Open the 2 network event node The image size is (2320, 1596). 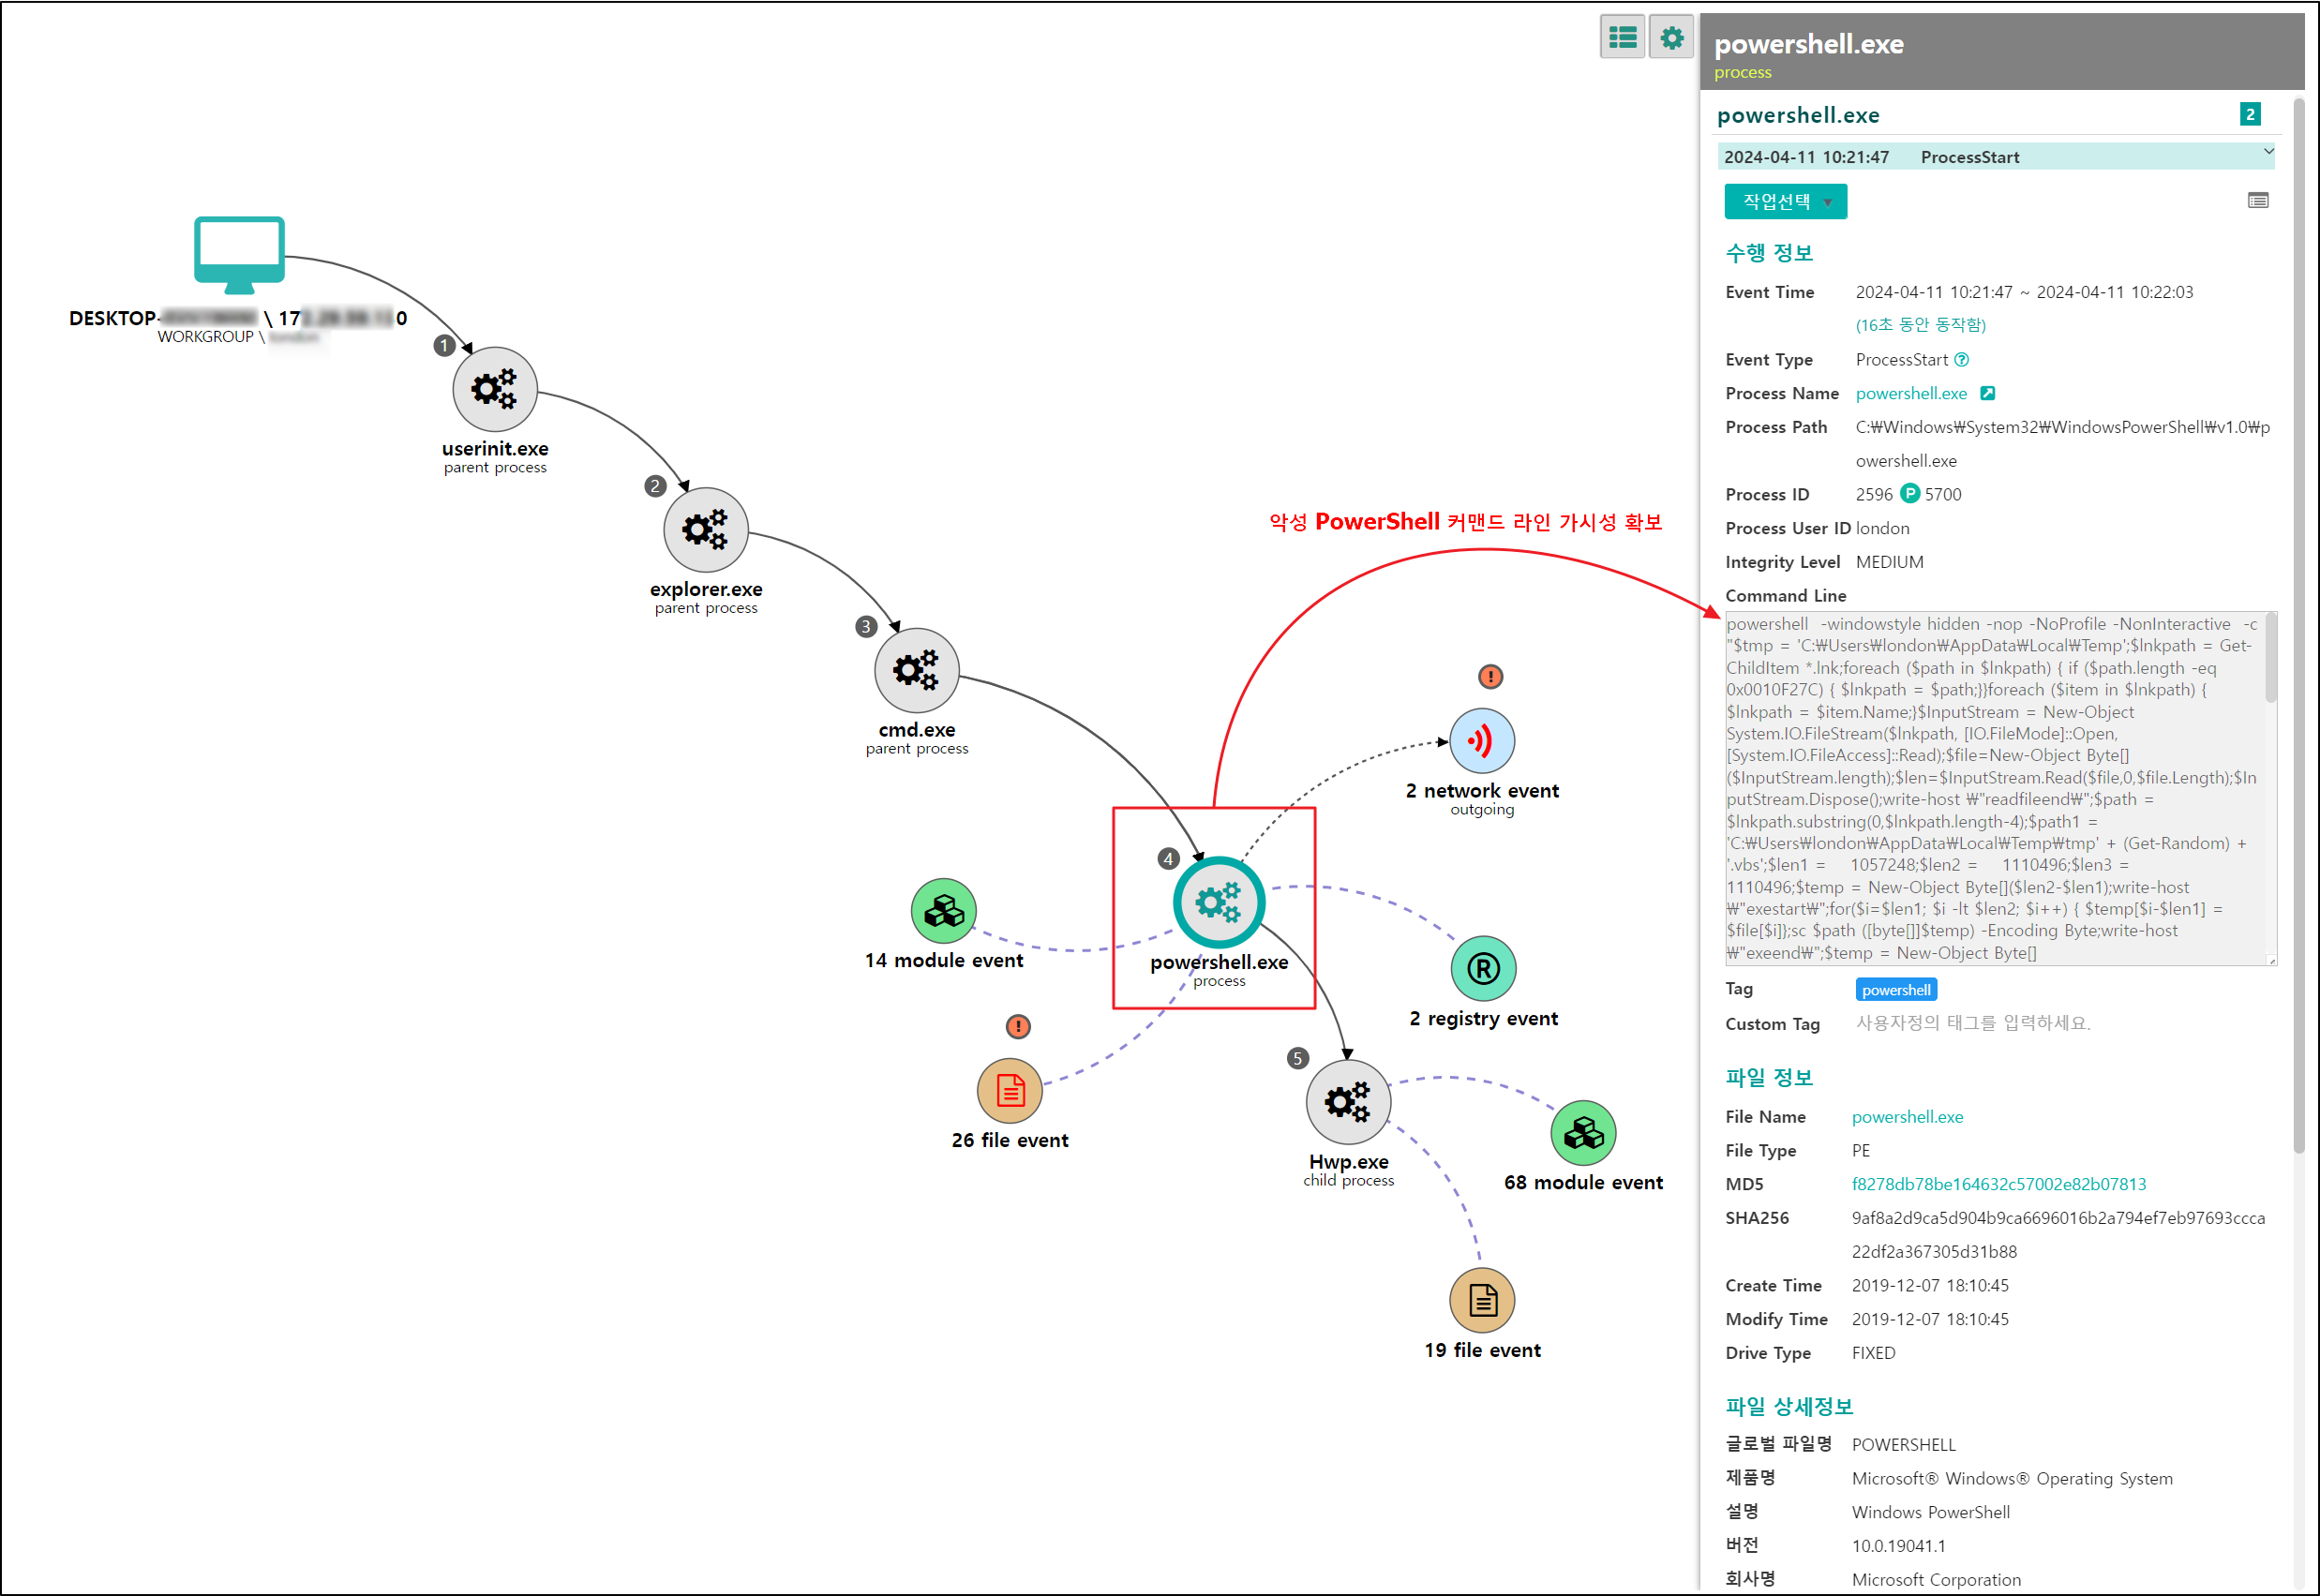click(1482, 741)
